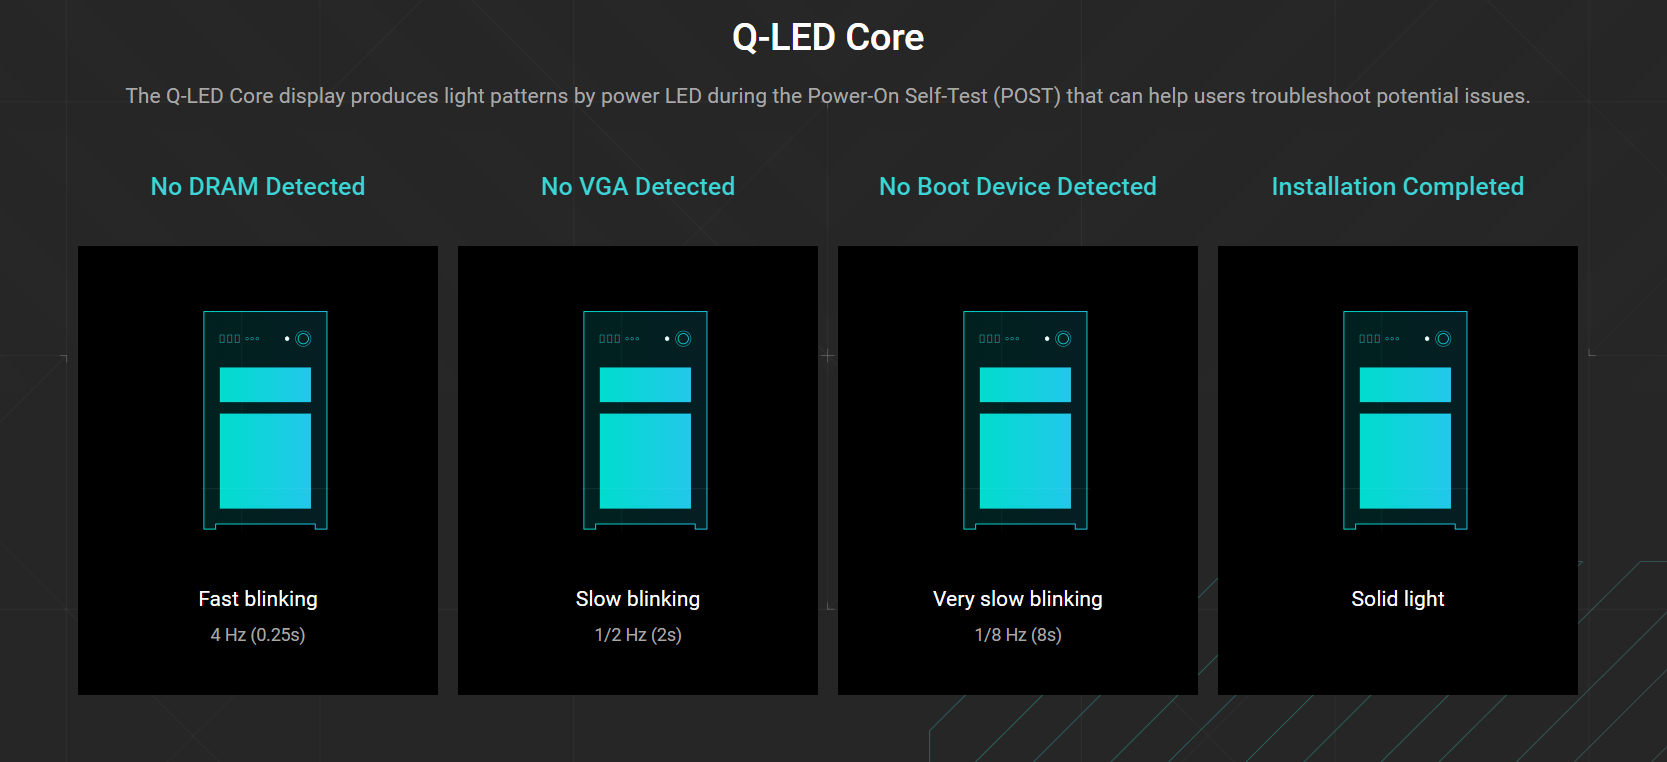1667x762 pixels.
Task: Click the PC case icon under Installation Completed
Action: point(1405,420)
